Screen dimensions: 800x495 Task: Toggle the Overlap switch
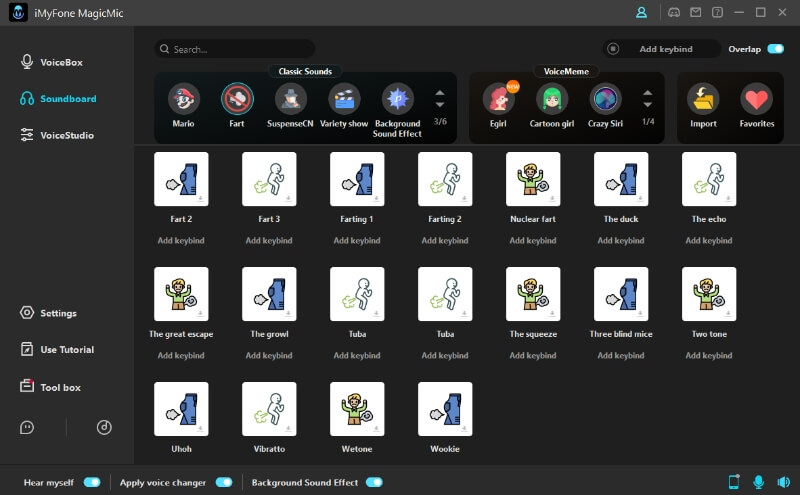[775, 48]
